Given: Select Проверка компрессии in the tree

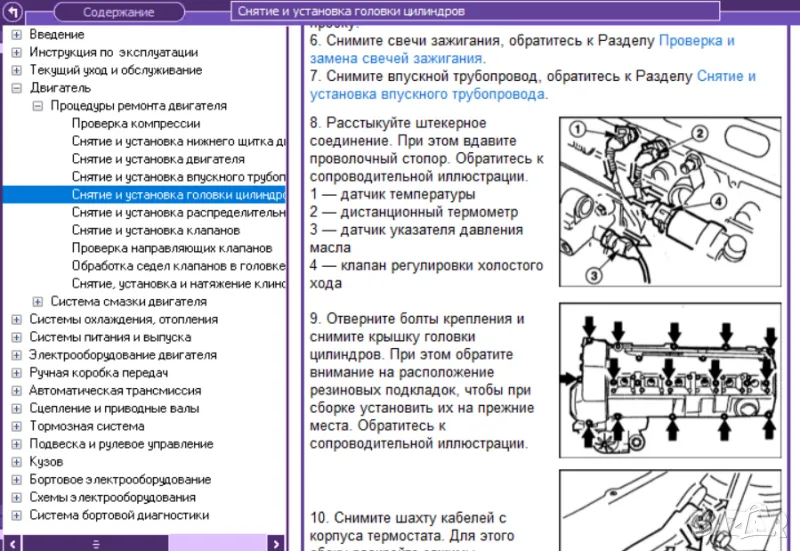Looking at the screenshot, I should (135, 124).
